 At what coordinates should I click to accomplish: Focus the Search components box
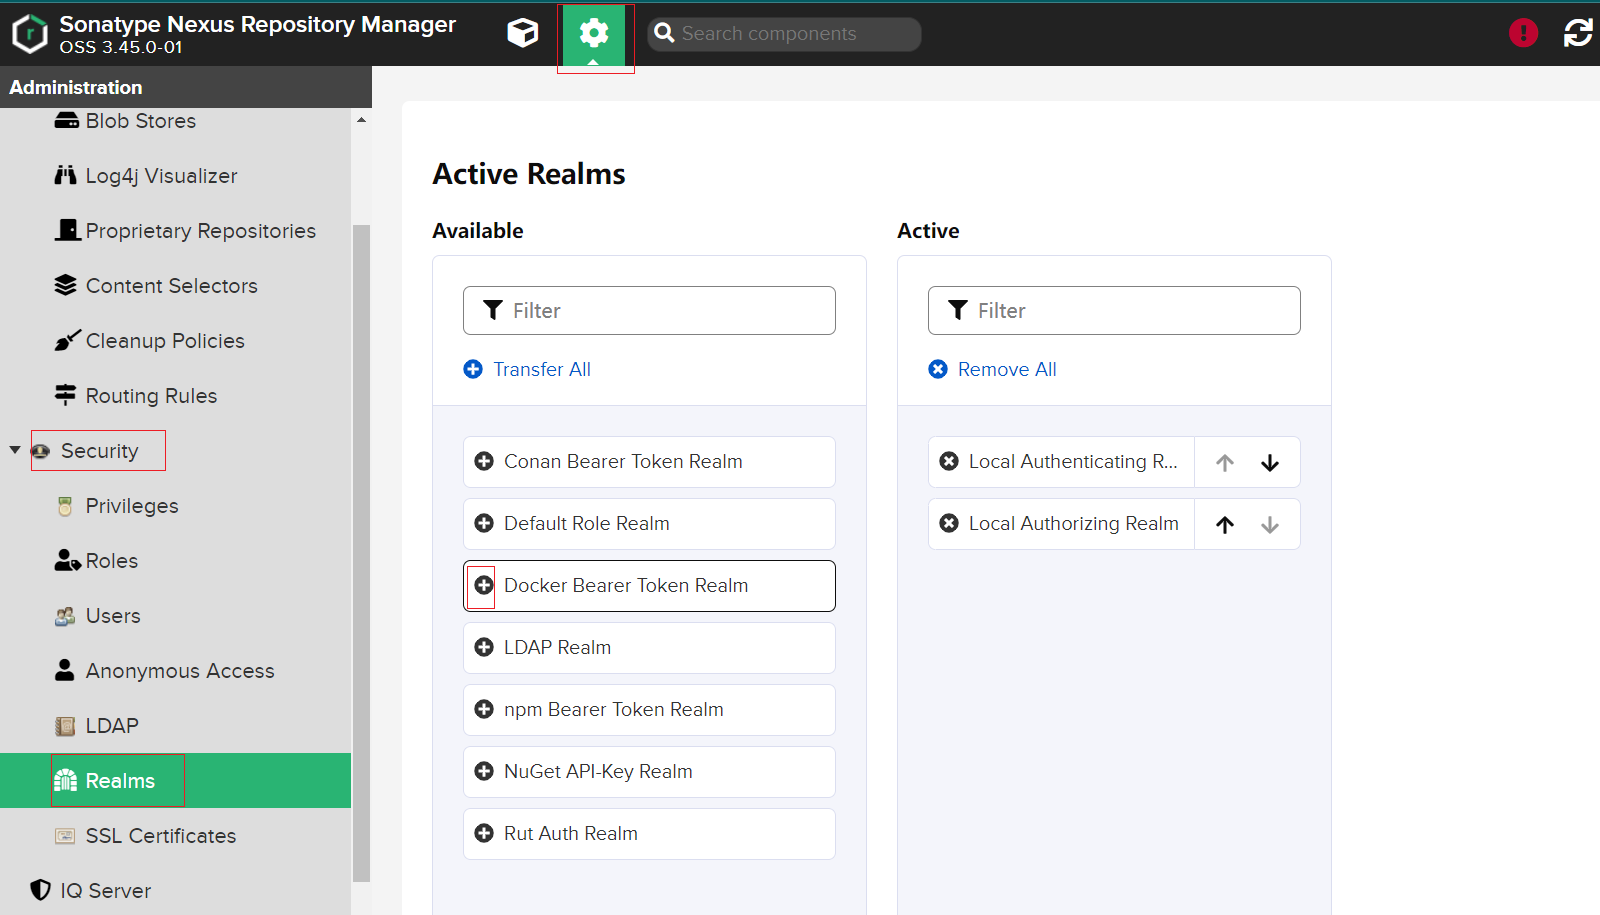coord(784,33)
